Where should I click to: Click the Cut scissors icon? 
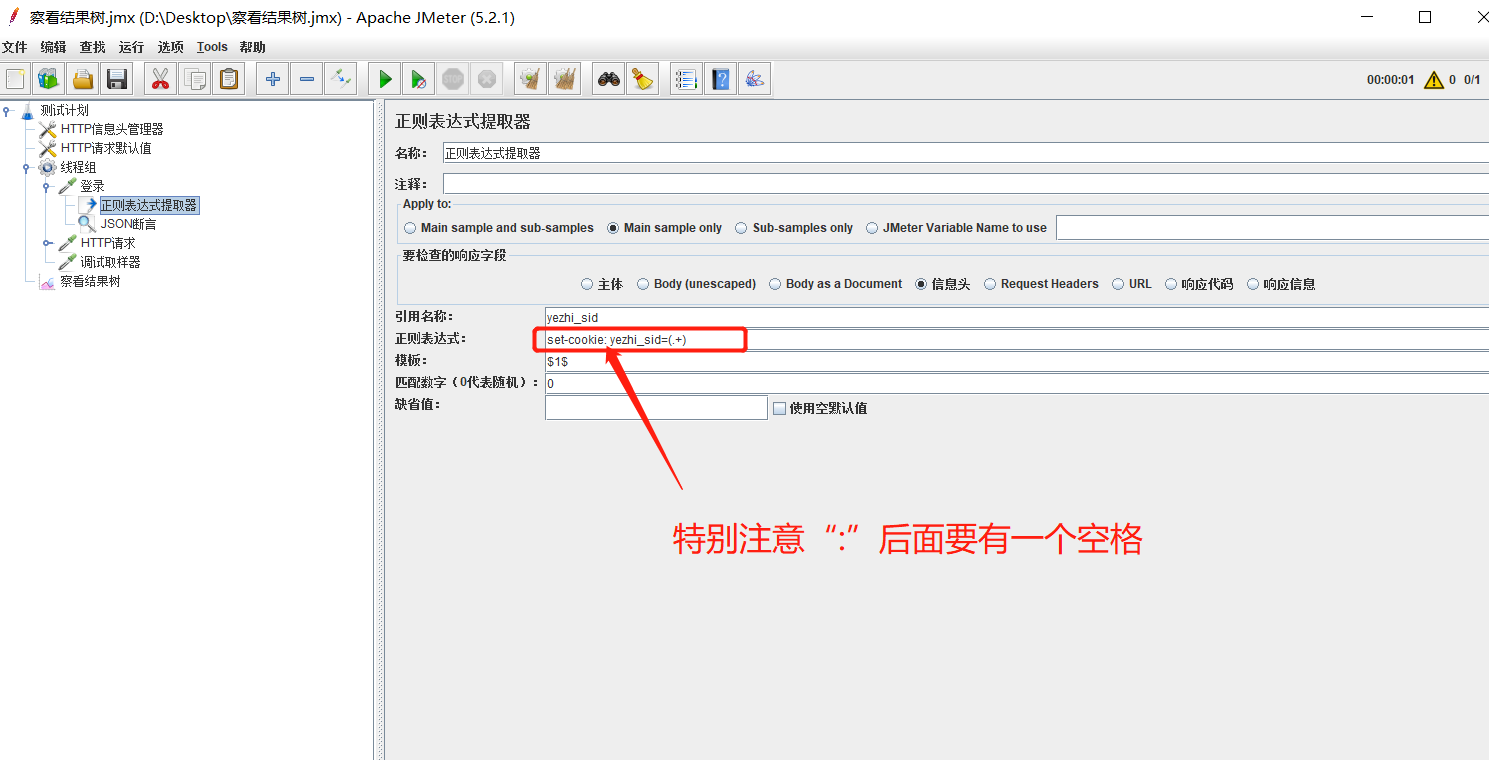[160, 79]
